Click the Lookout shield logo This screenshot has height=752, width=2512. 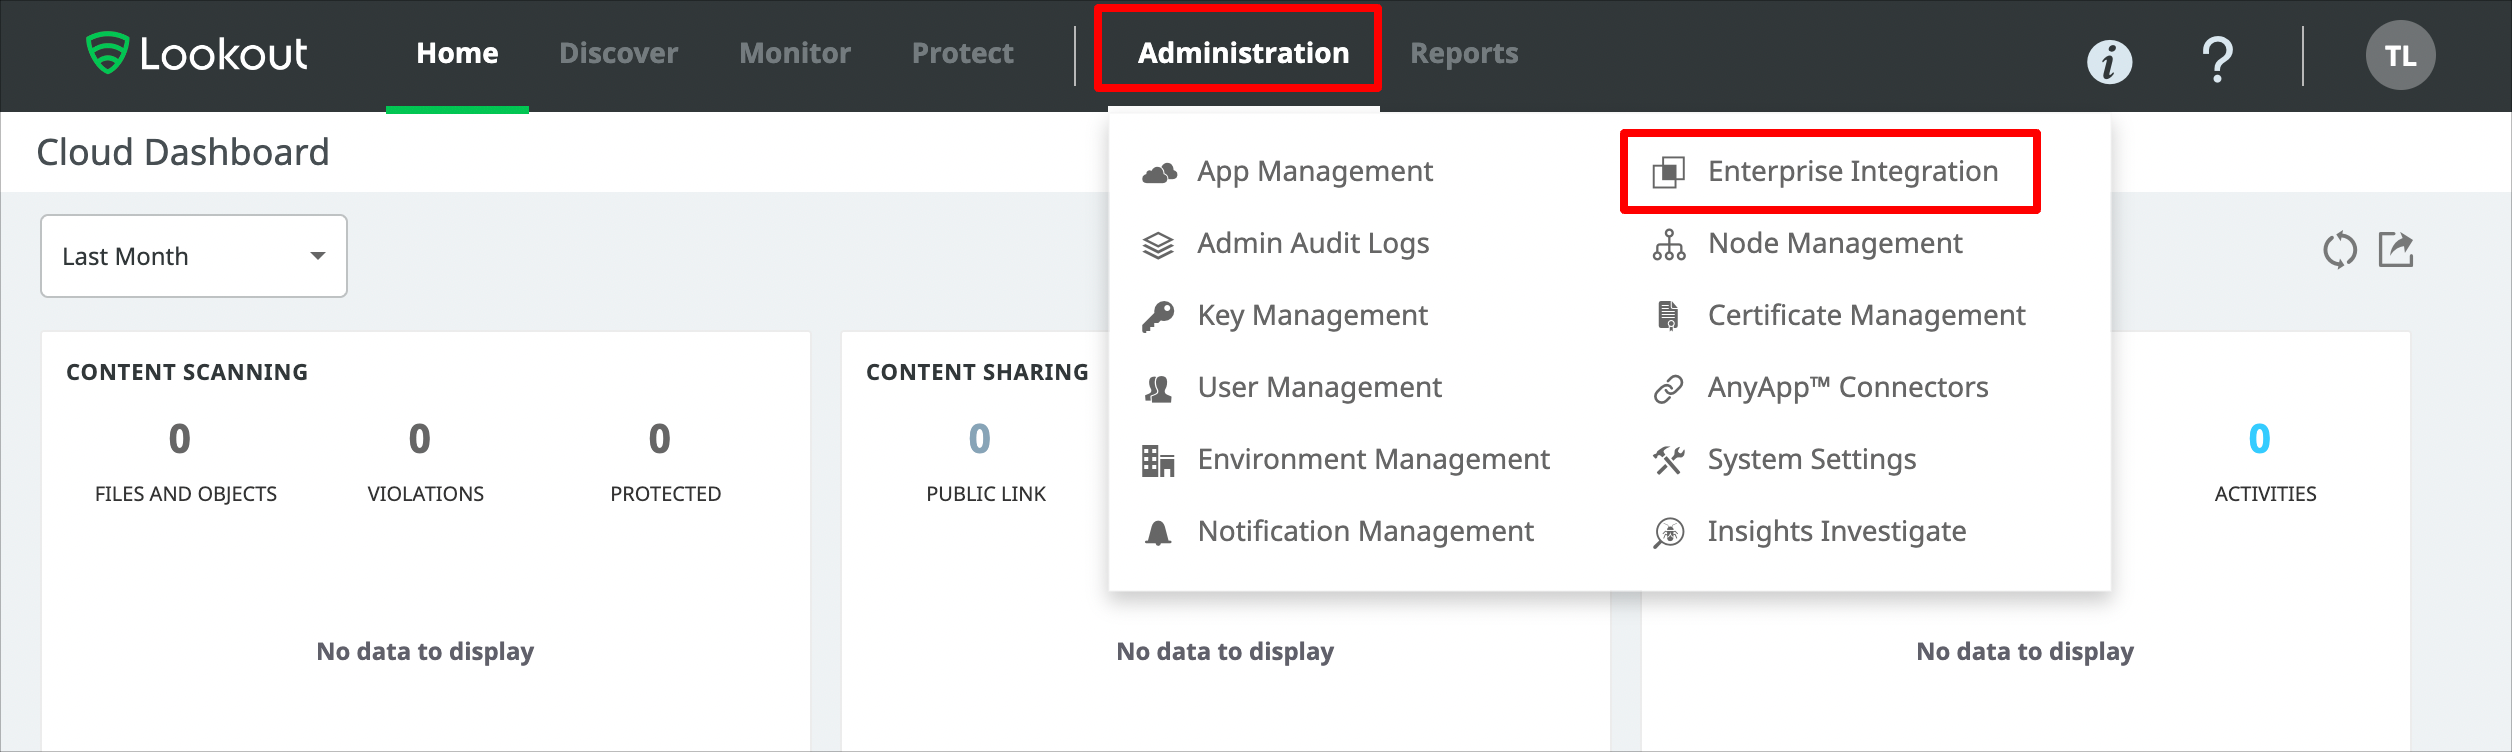coord(107,53)
